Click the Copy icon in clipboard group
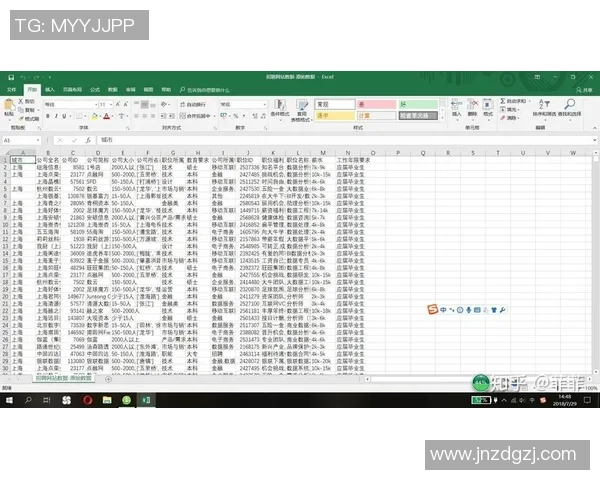 (21, 110)
